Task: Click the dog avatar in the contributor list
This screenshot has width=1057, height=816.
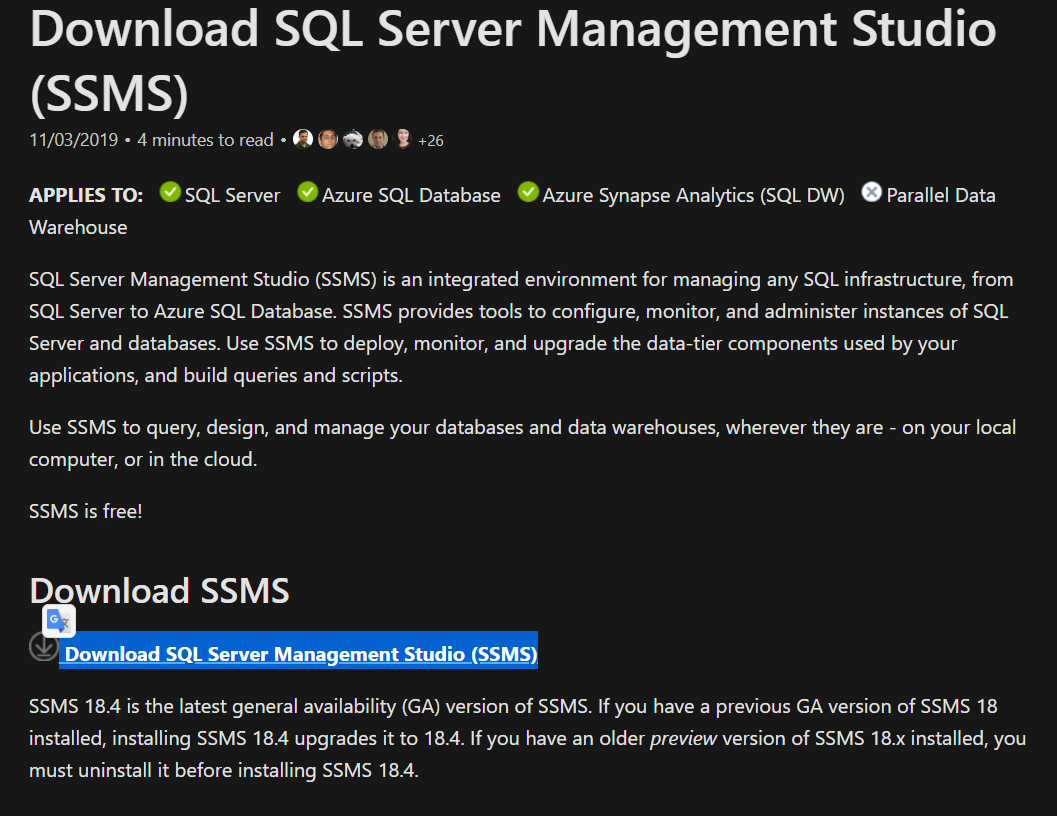Action: point(353,139)
